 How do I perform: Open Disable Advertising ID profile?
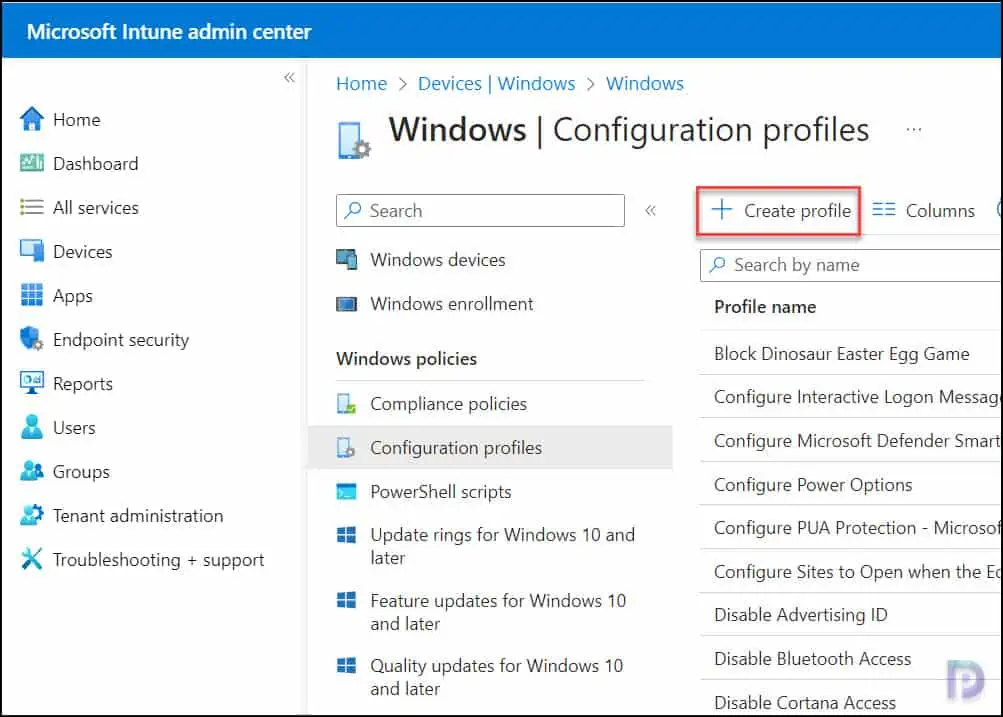tap(800, 615)
